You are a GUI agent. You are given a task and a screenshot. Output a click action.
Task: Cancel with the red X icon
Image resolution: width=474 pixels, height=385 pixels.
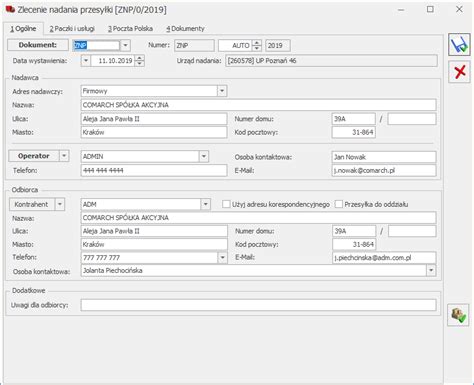[x=459, y=72]
